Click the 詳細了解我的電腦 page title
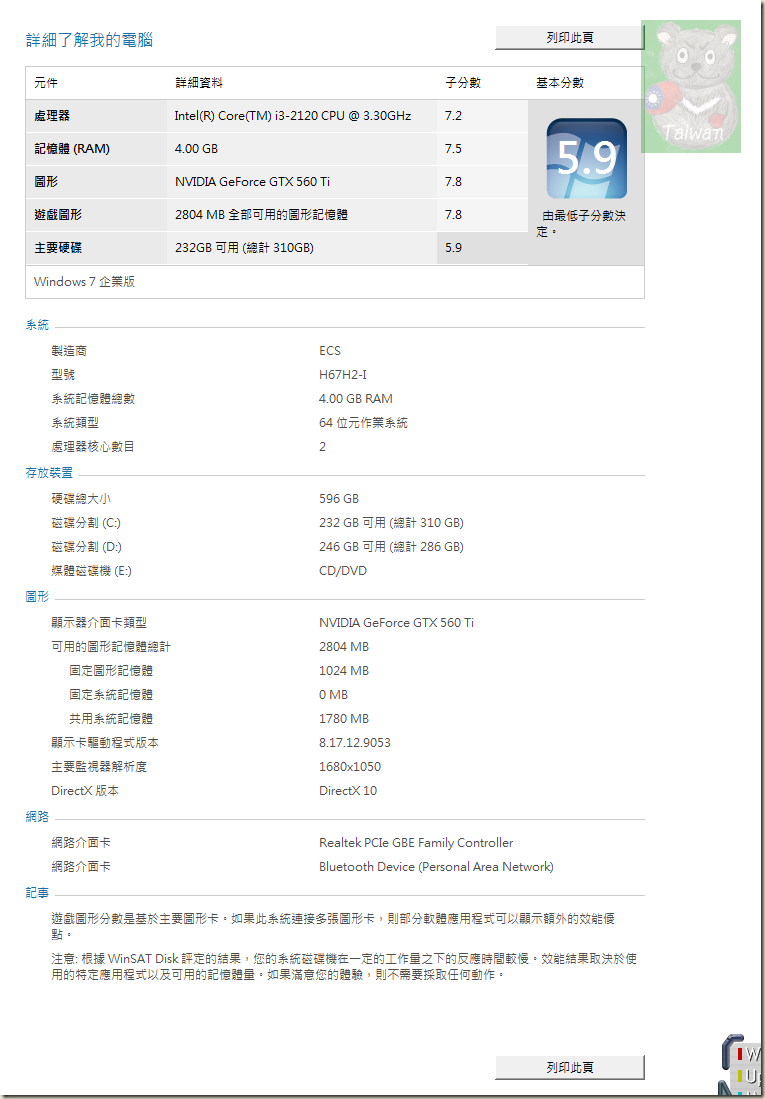Viewport: 765px width, 1099px height. 89,40
